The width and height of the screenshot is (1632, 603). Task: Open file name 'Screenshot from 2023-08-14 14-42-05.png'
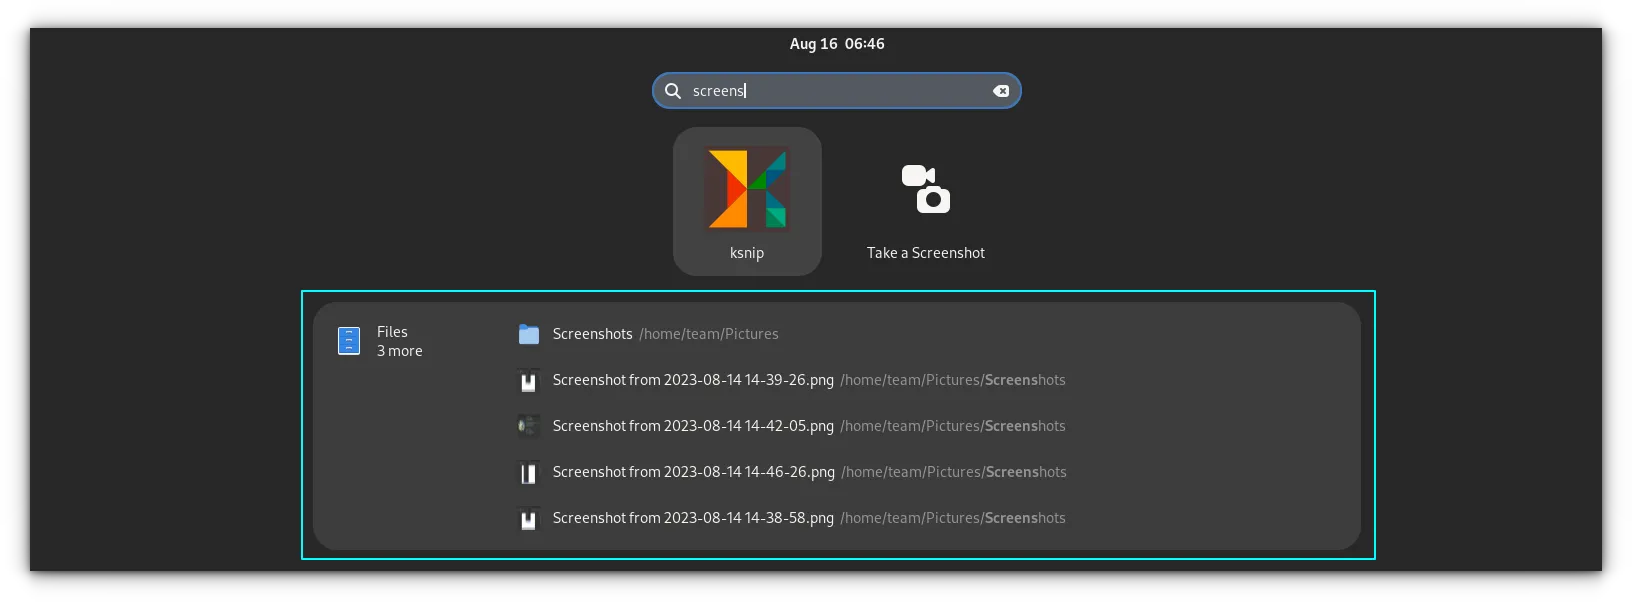point(693,426)
